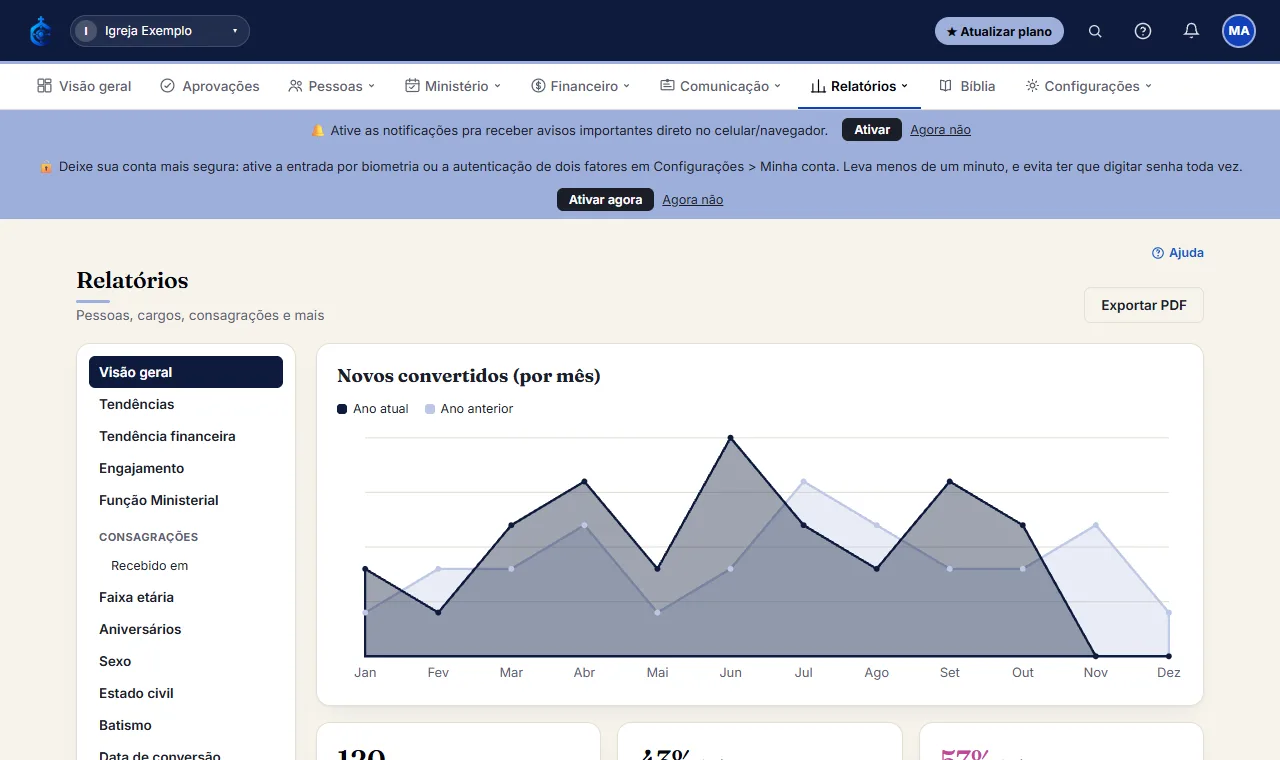Select Batismo report in sidebar

coord(186,725)
